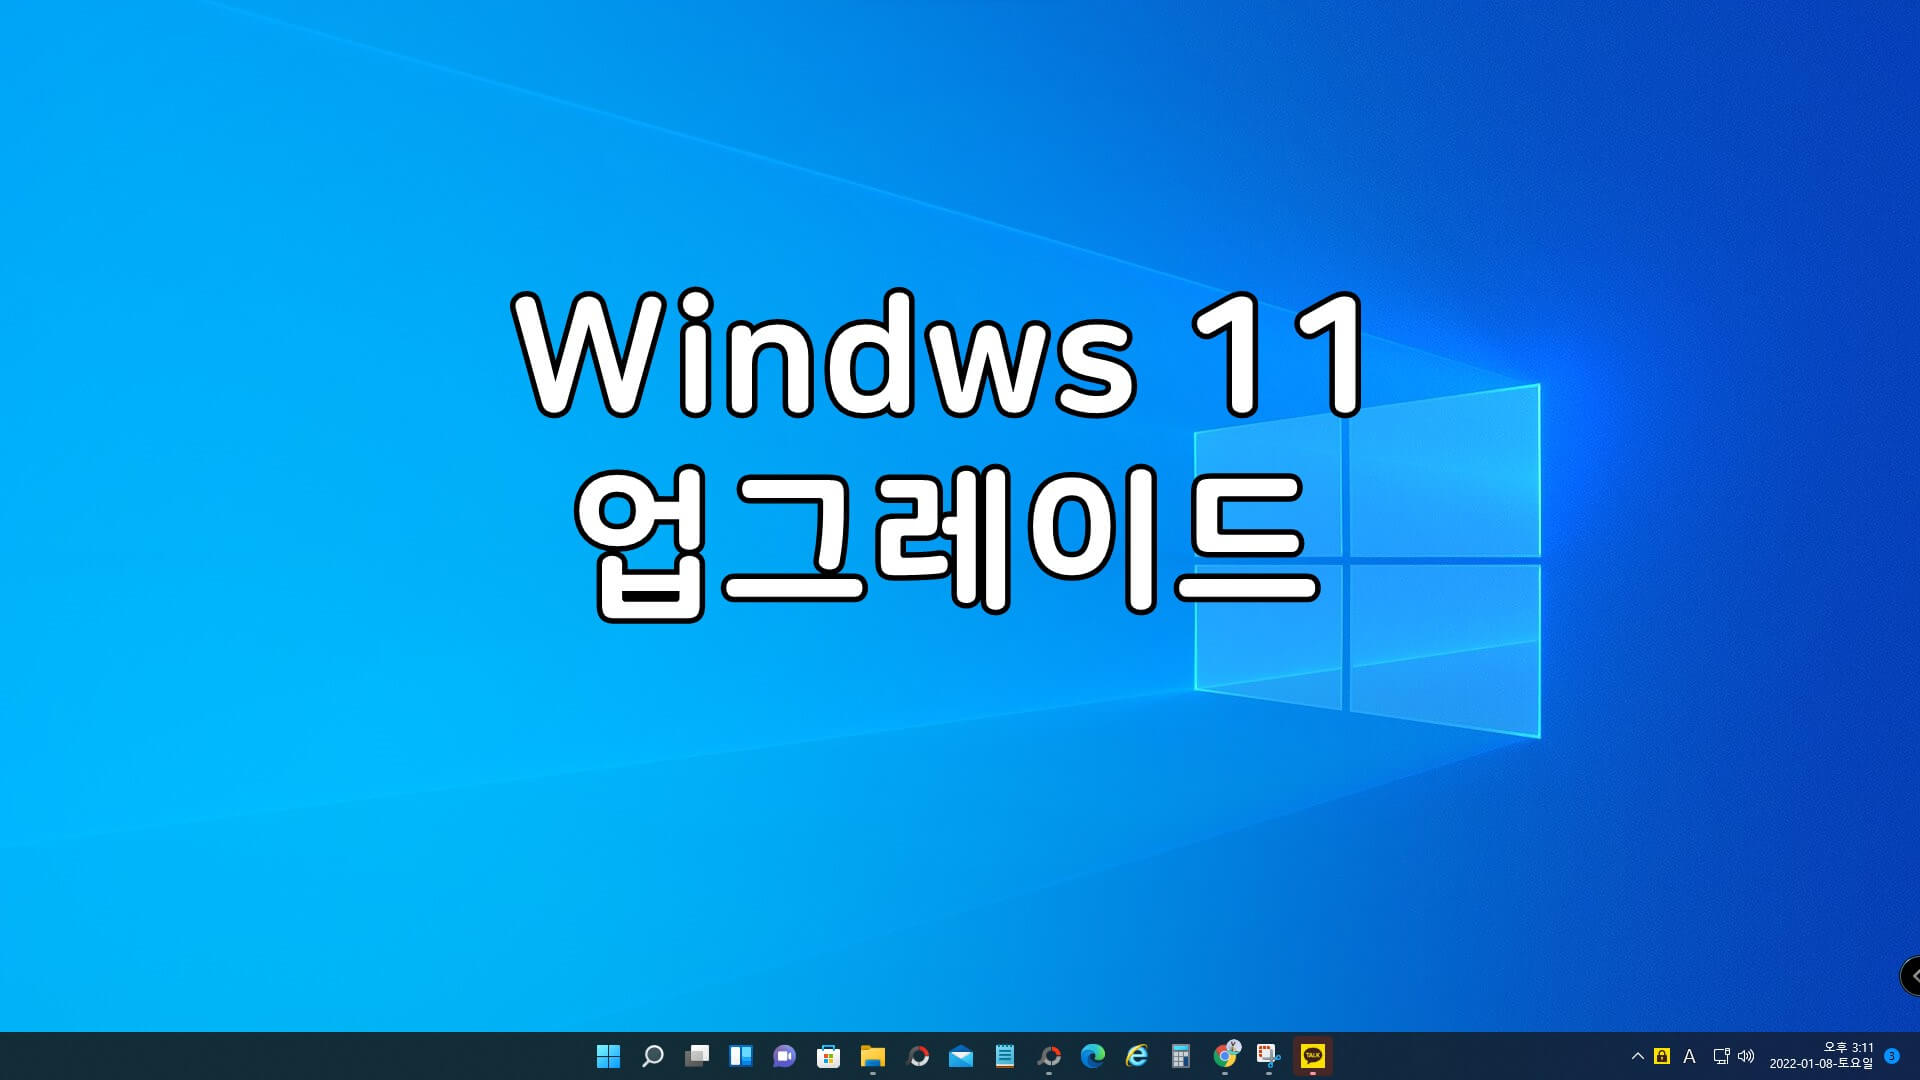Viewport: 1920px width, 1080px height.
Task: Open the volume speaker tray icon
Action: coord(1746,1056)
